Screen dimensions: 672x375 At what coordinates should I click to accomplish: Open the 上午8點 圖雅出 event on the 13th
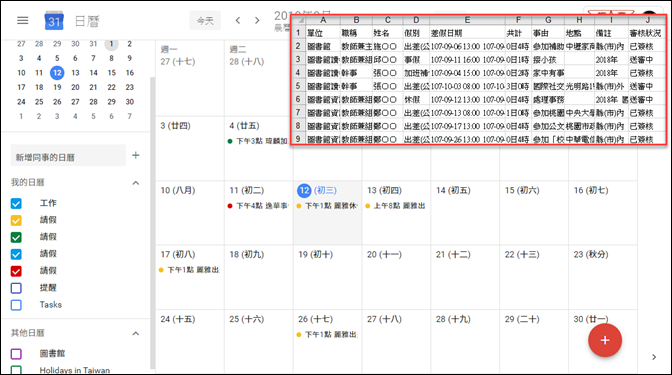coord(396,206)
